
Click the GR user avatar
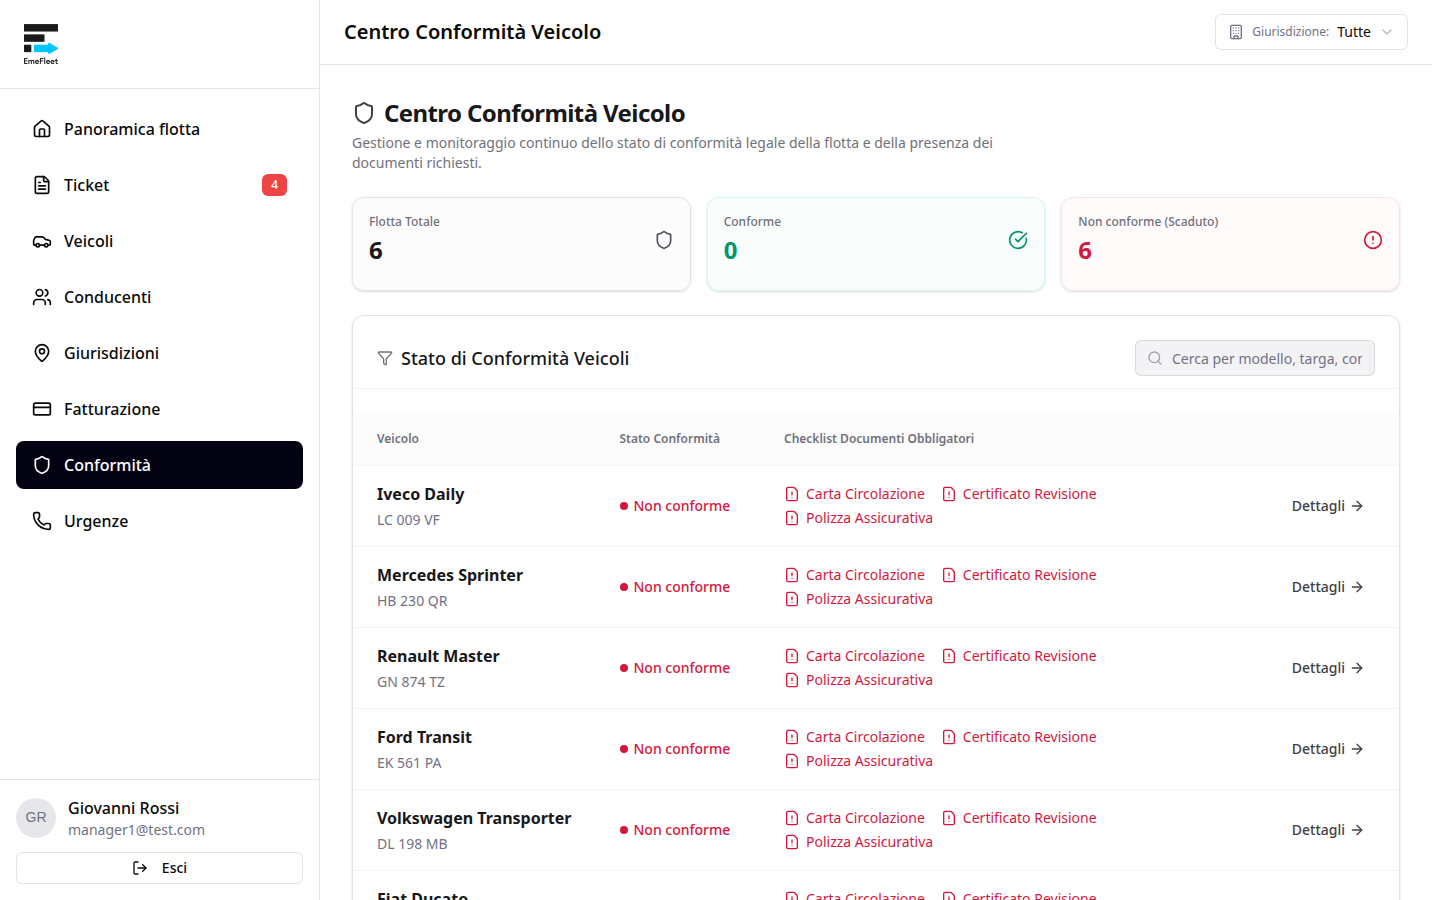(x=36, y=818)
